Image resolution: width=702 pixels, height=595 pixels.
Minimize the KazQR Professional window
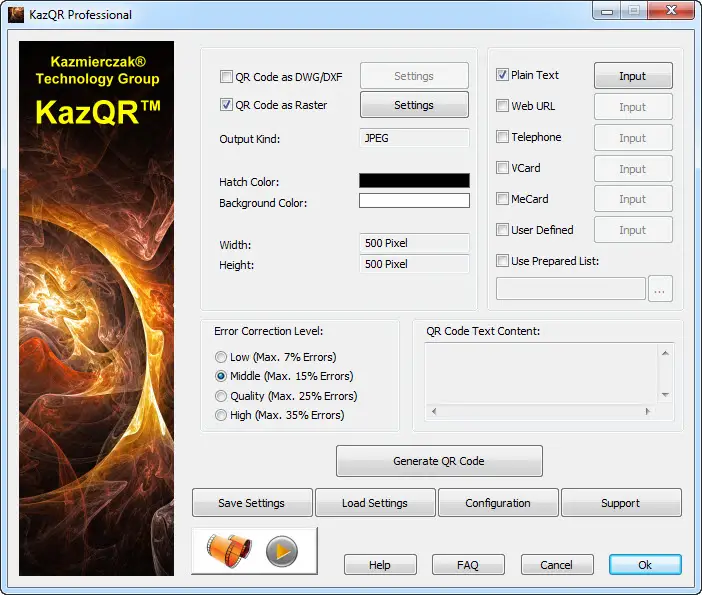[607, 11]
